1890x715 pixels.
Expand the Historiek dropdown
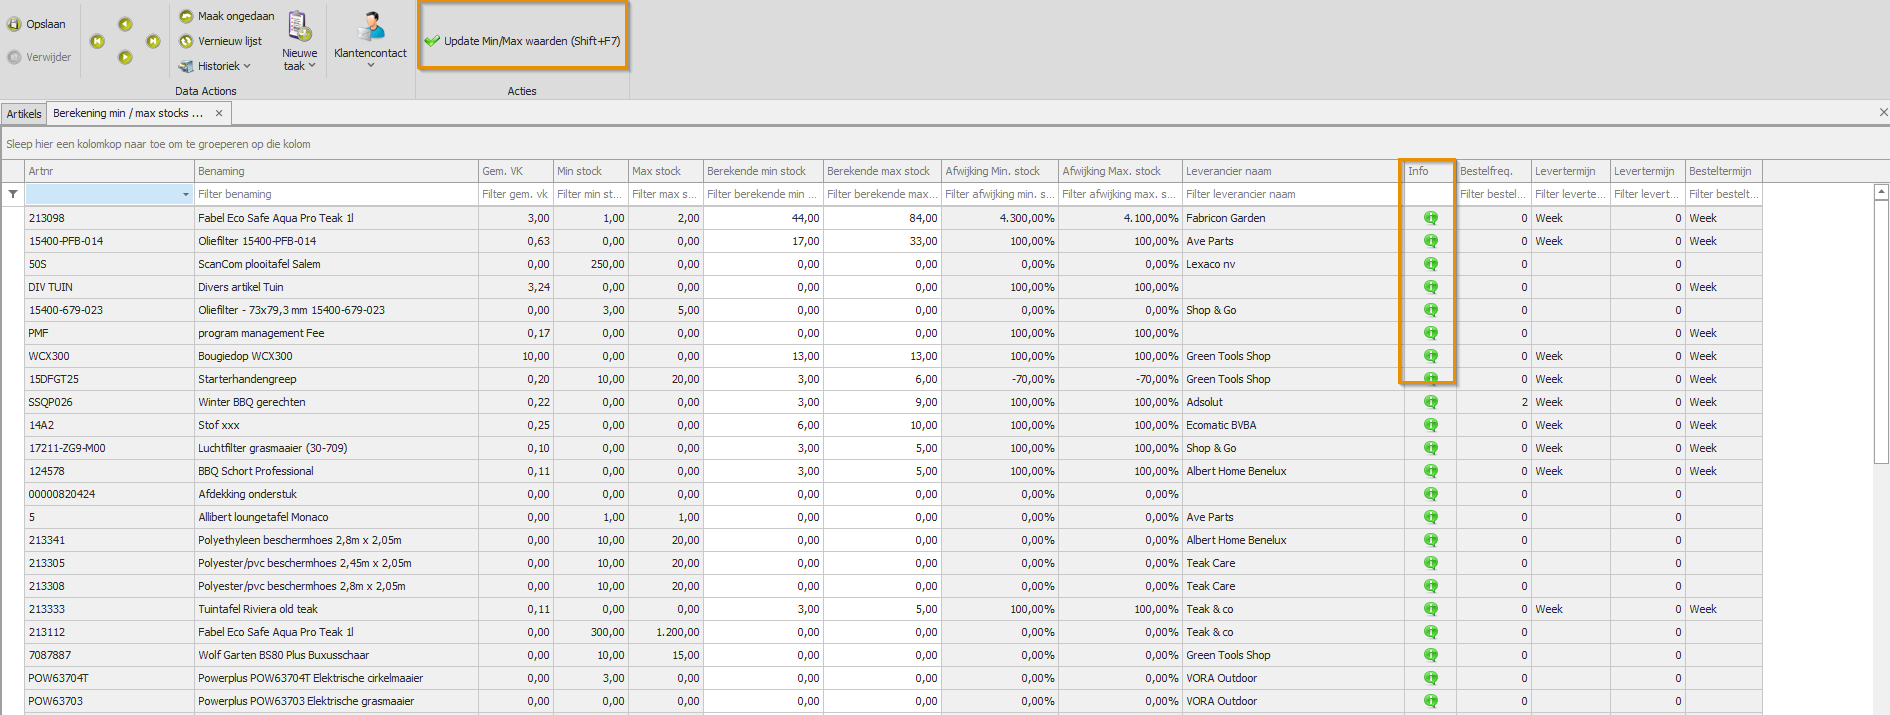pyautogui.click(x=215, y=66)
